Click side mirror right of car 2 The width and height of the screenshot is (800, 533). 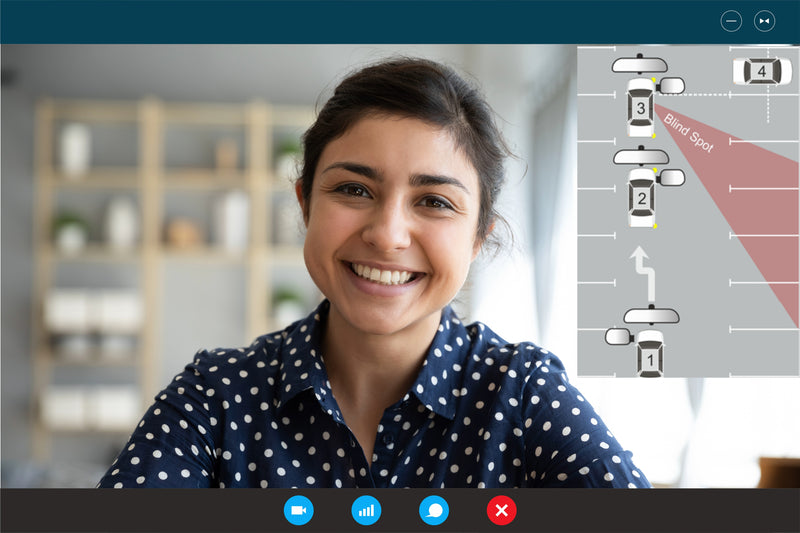(x=672, y=177)
